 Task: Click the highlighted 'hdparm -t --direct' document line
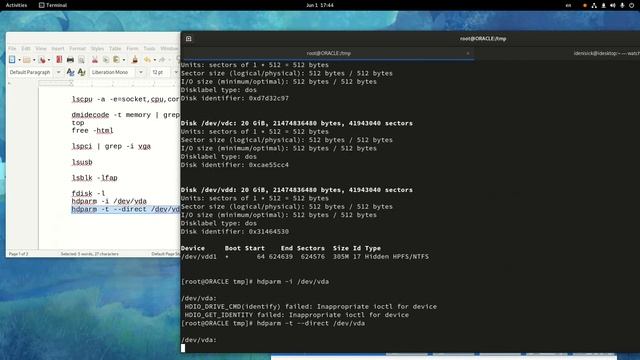point(126,209)
